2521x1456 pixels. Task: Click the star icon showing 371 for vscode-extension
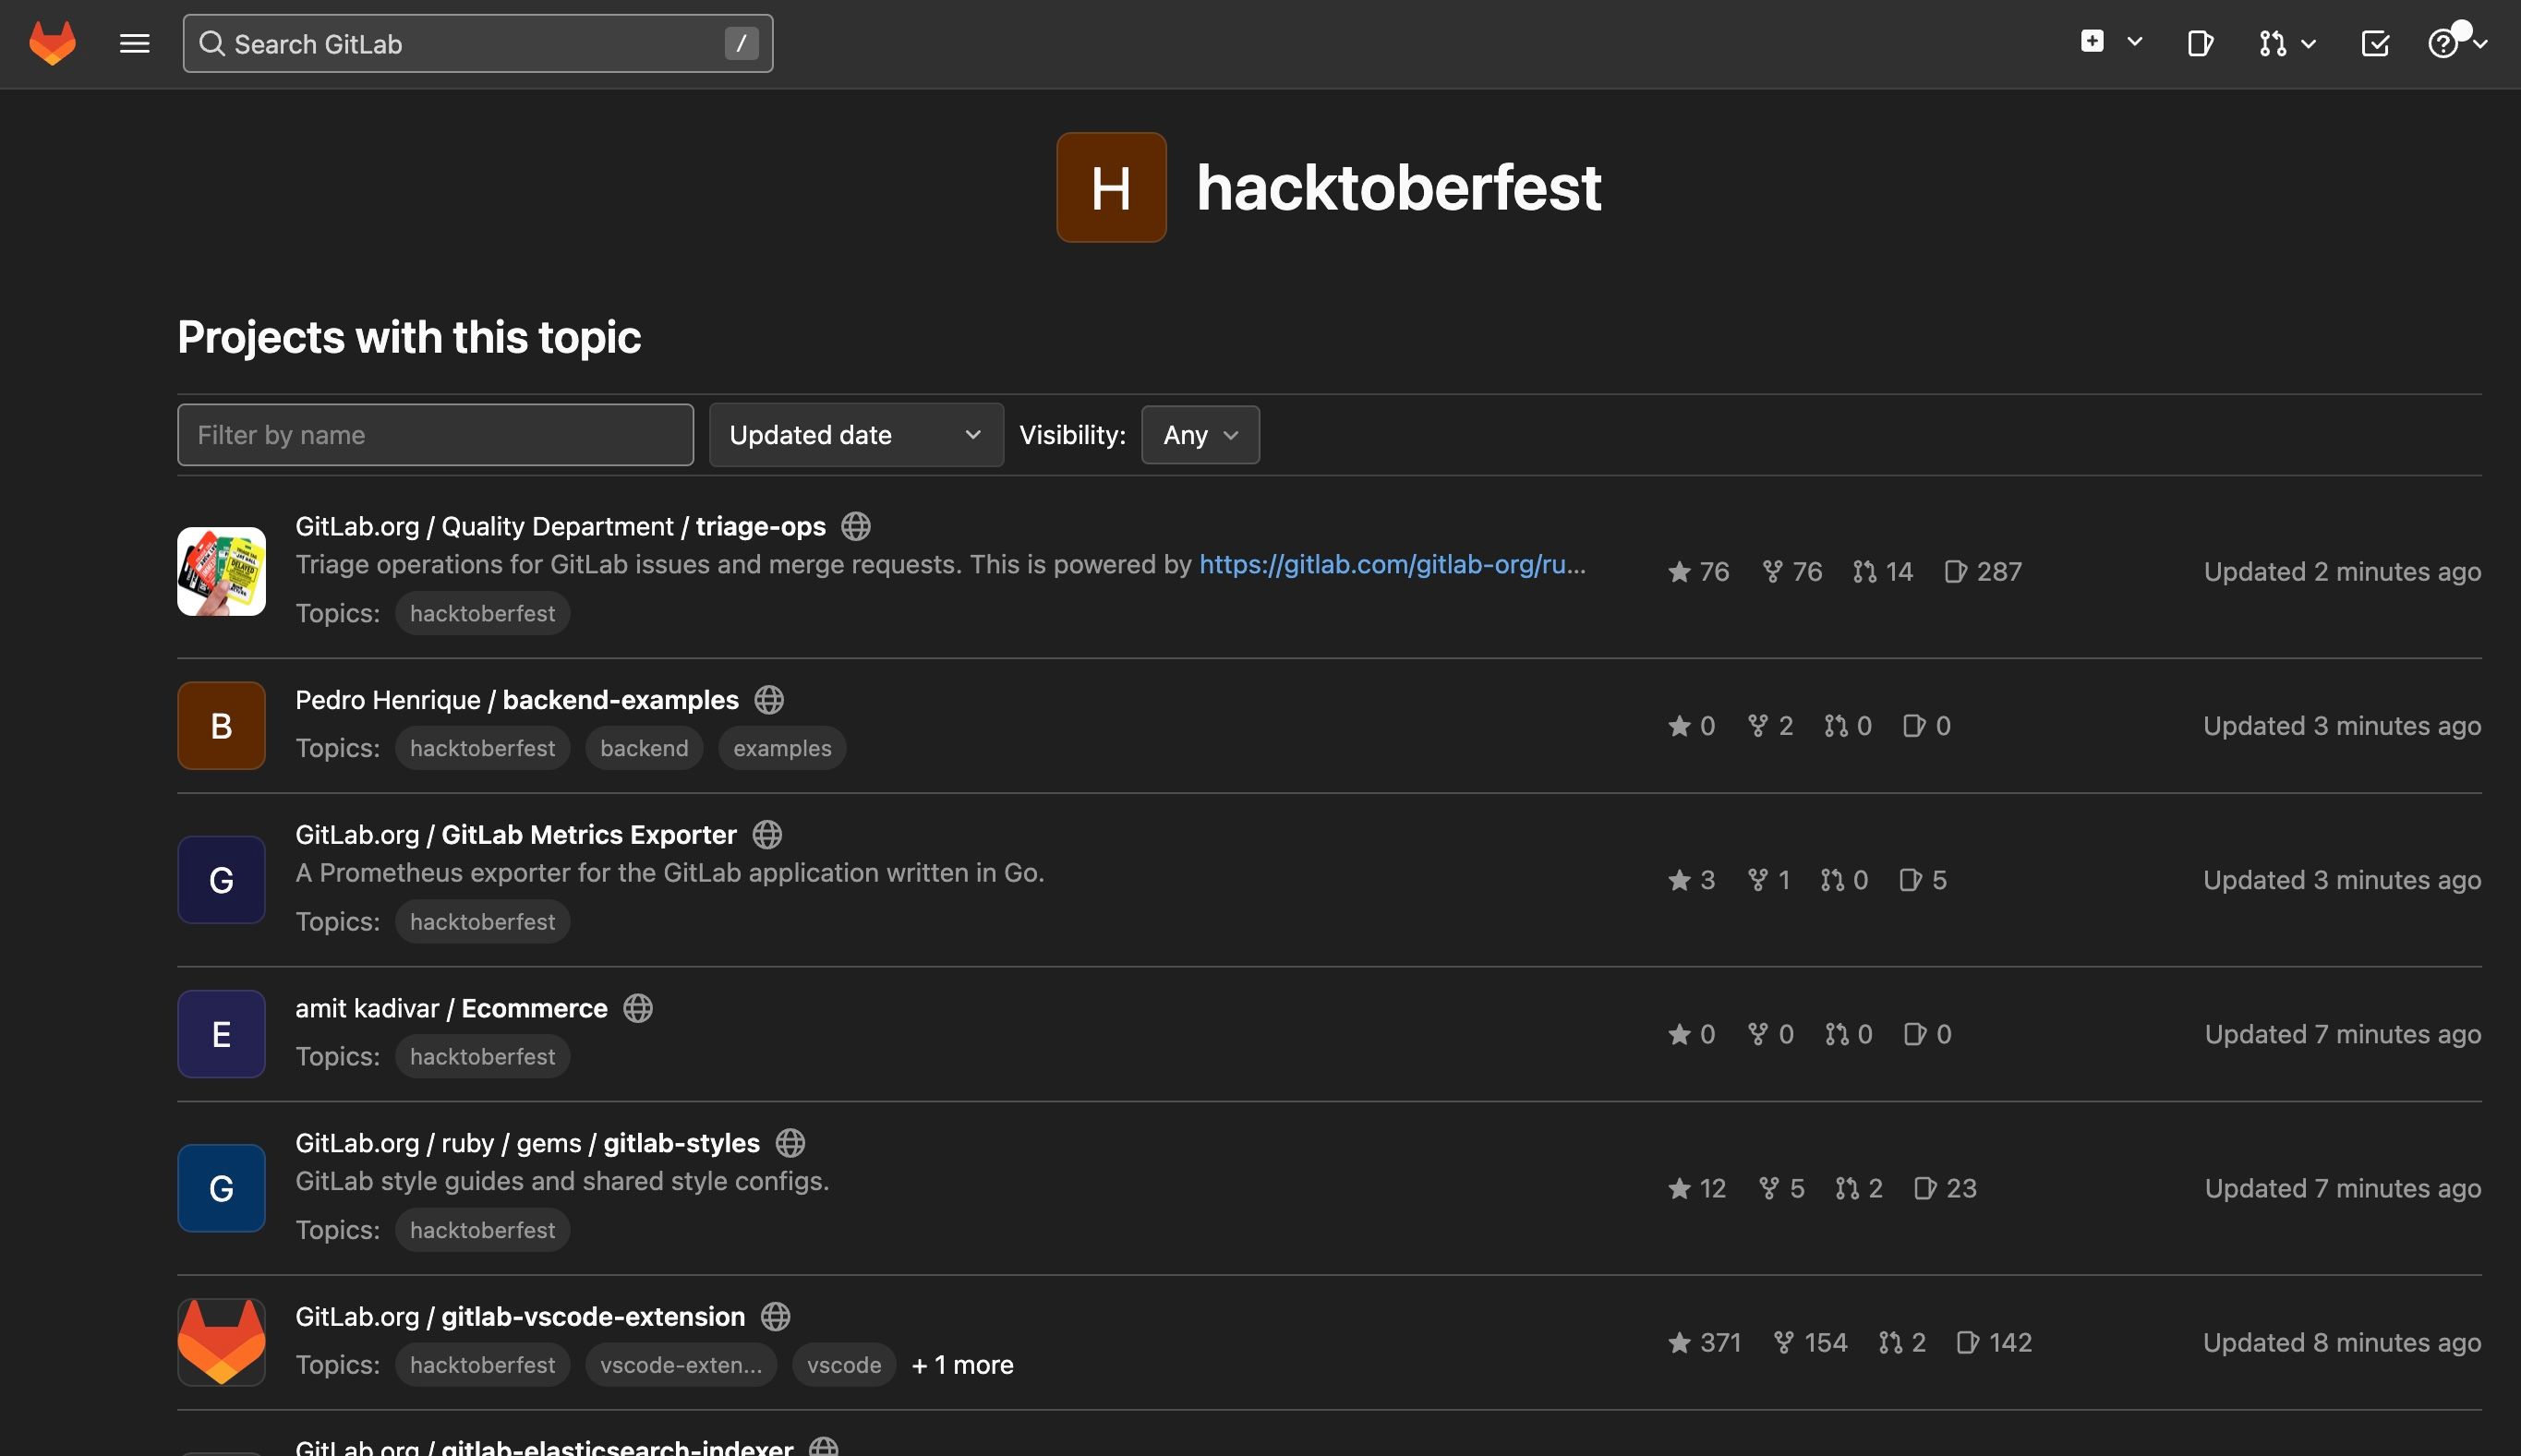1679,1342
